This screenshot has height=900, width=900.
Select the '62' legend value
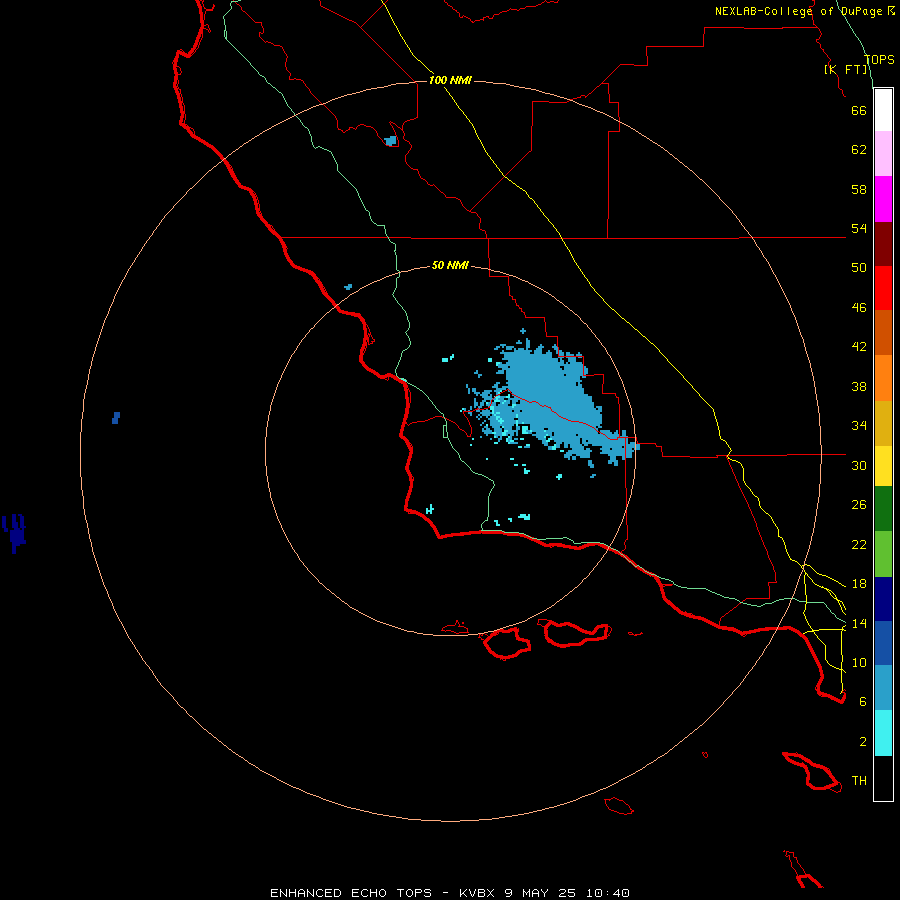[859, 150]
